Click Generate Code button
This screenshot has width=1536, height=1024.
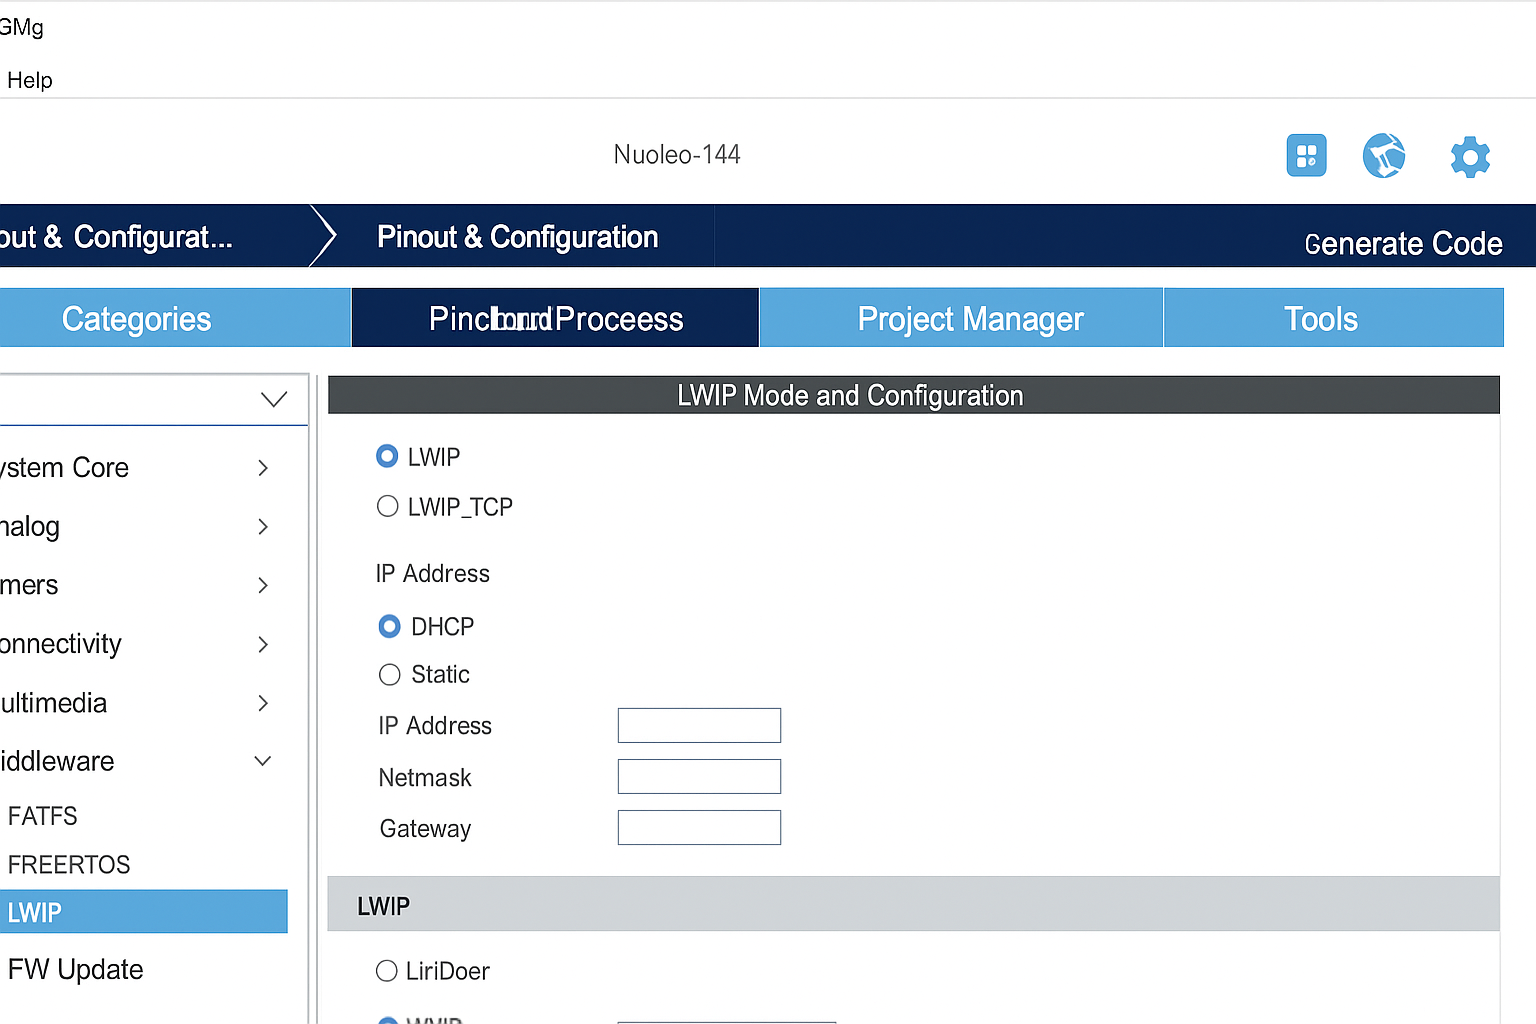1403,243
